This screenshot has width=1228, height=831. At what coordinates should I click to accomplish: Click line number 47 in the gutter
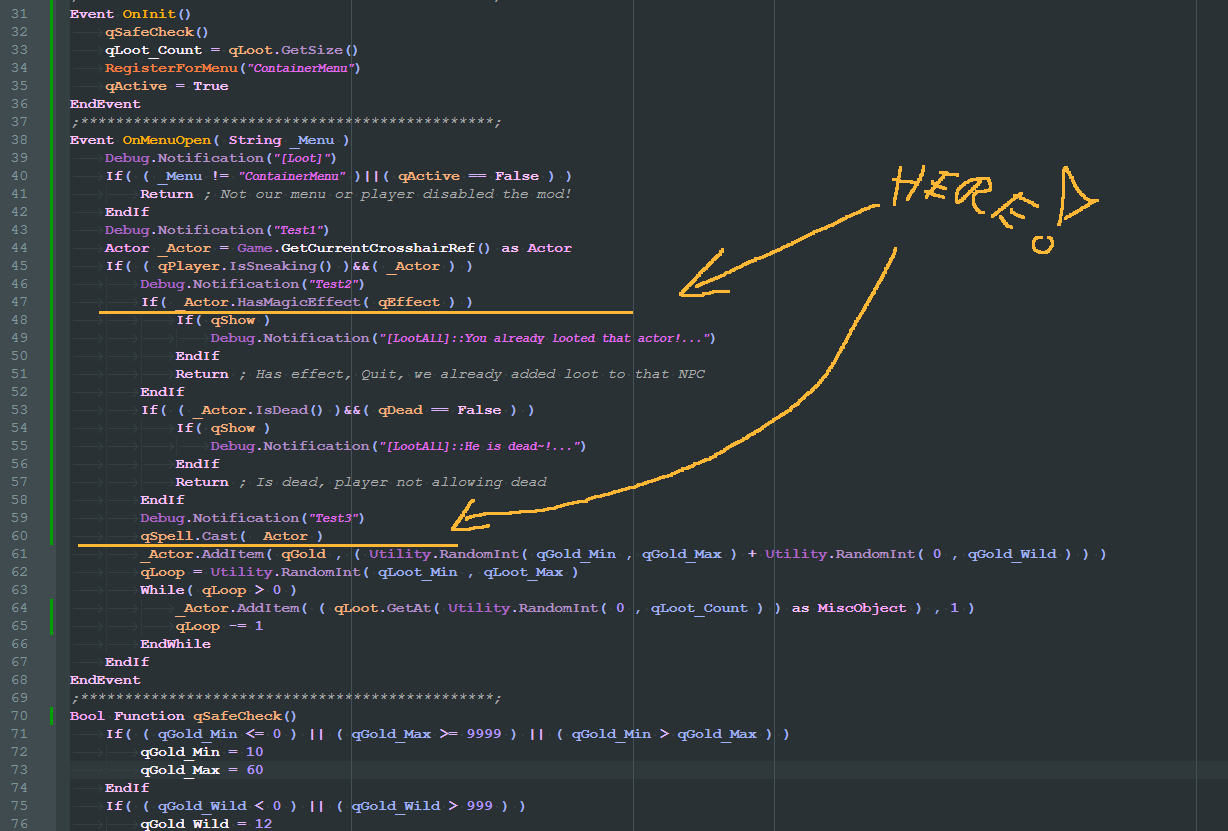point(20,302)
